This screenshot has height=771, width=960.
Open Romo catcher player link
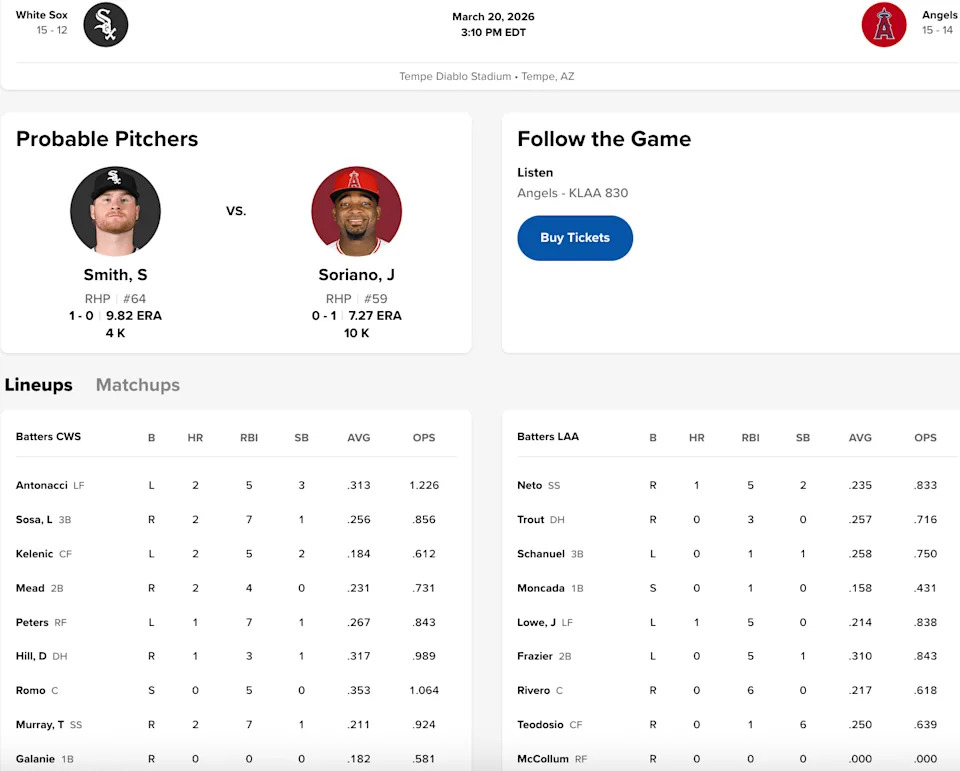tap(31, 690)
